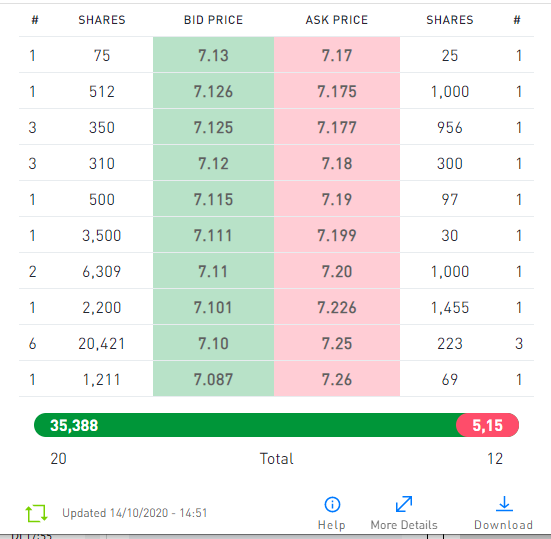Click the 20,421 bid shares value
Viewport: 551px width, 539px height.
pos(102,344)
